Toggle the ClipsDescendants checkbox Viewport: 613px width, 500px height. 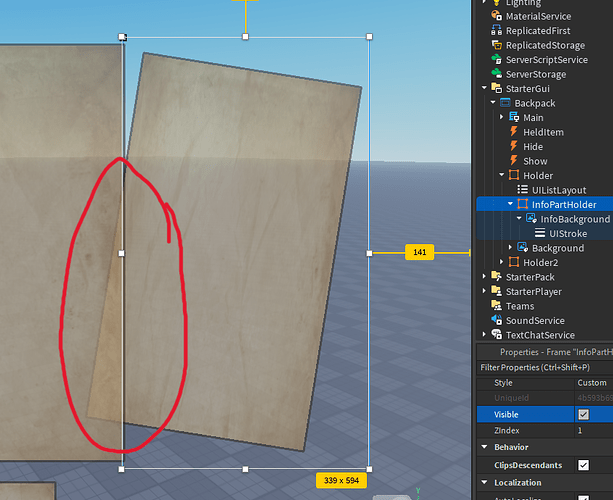pyautogui.click(x=583, y=465)
